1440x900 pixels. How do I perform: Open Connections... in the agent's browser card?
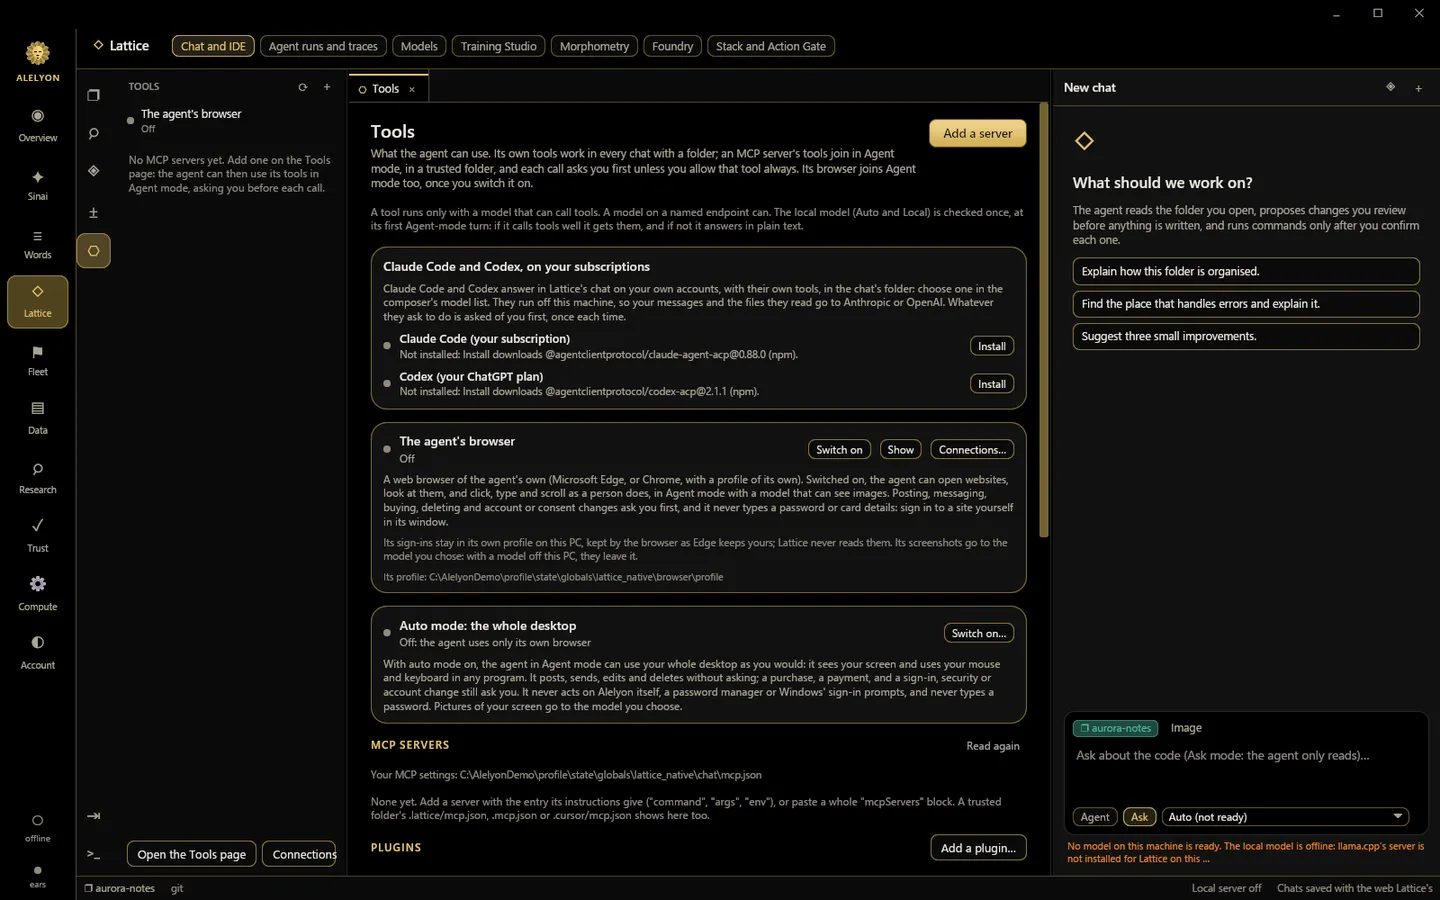point(972,450)
